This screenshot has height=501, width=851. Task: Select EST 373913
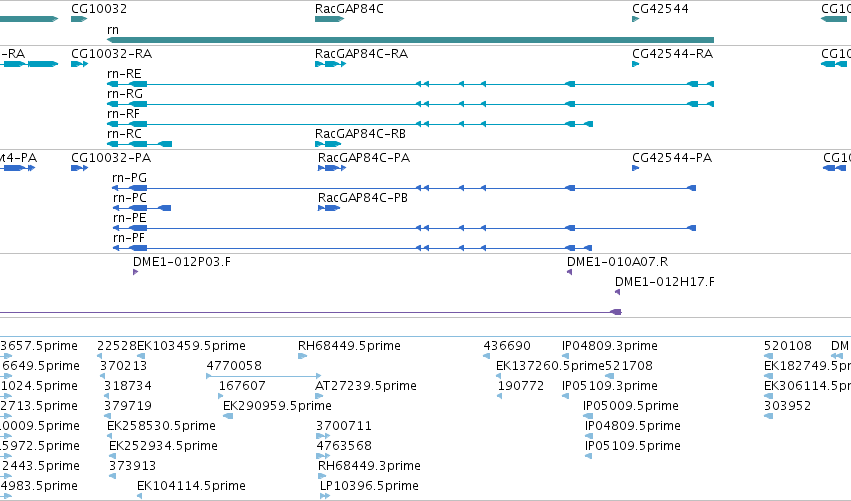pos(132,467)
